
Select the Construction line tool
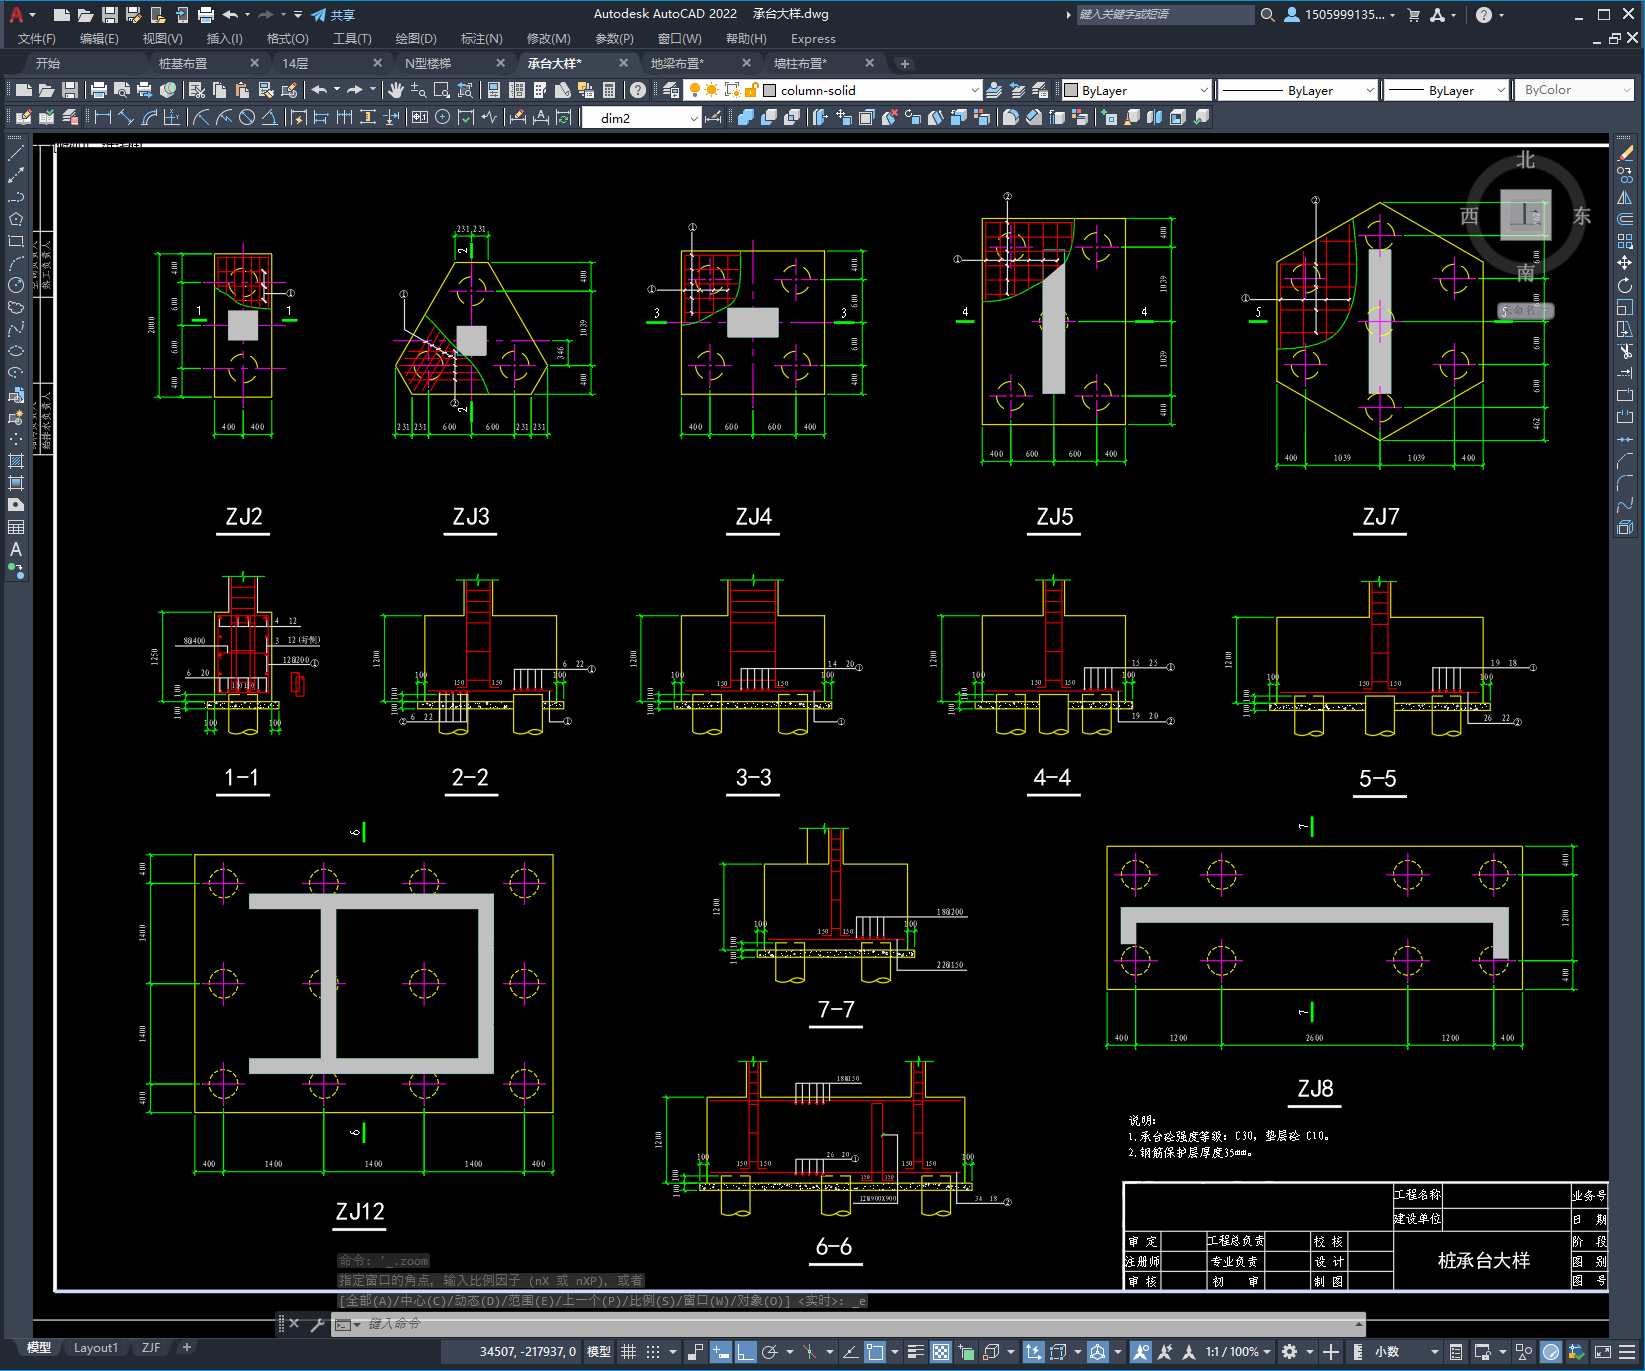[16, 175]
